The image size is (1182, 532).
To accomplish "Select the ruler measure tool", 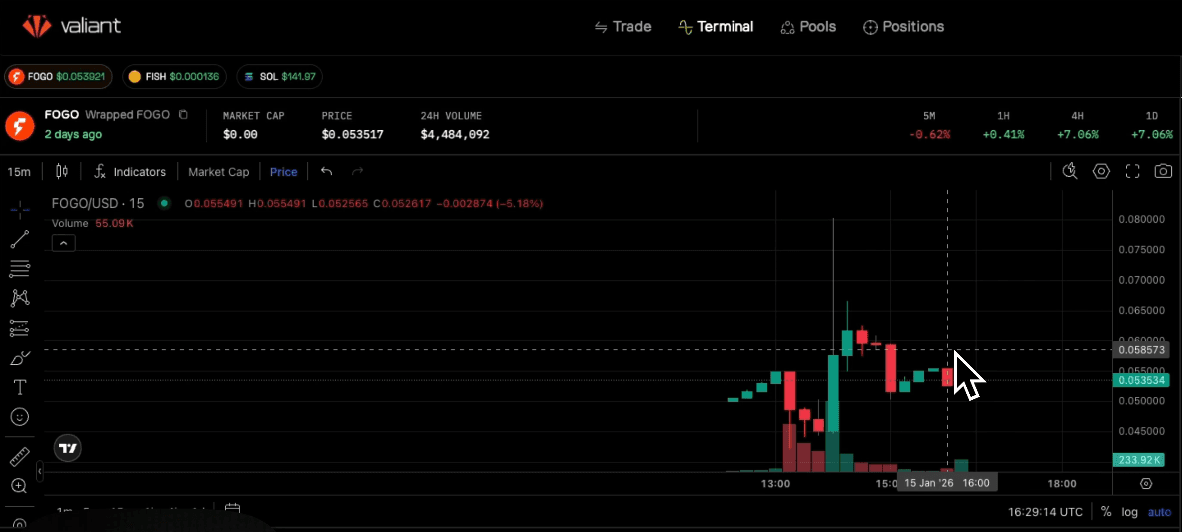I will click(20, 457).
